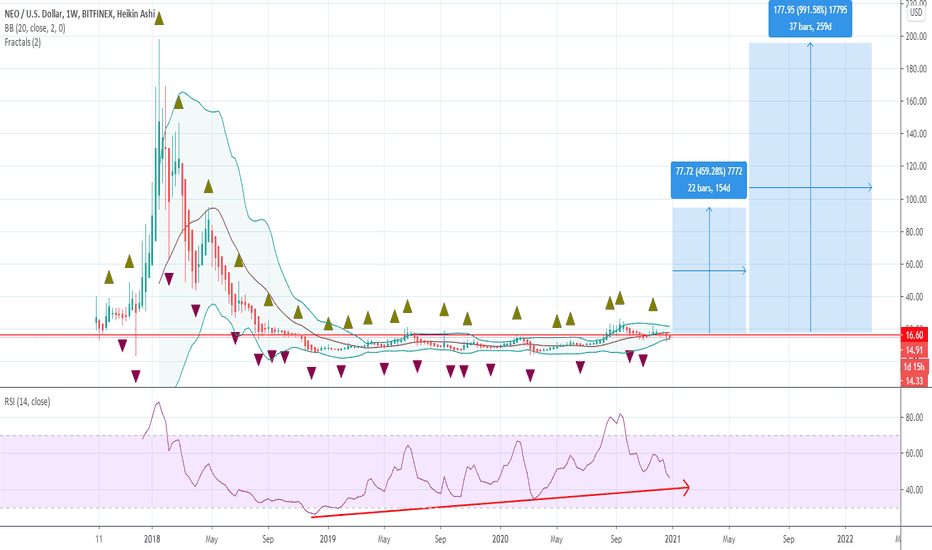Click the 2022 label on time axis
The image size is (932, 550).
click(845, 539)
